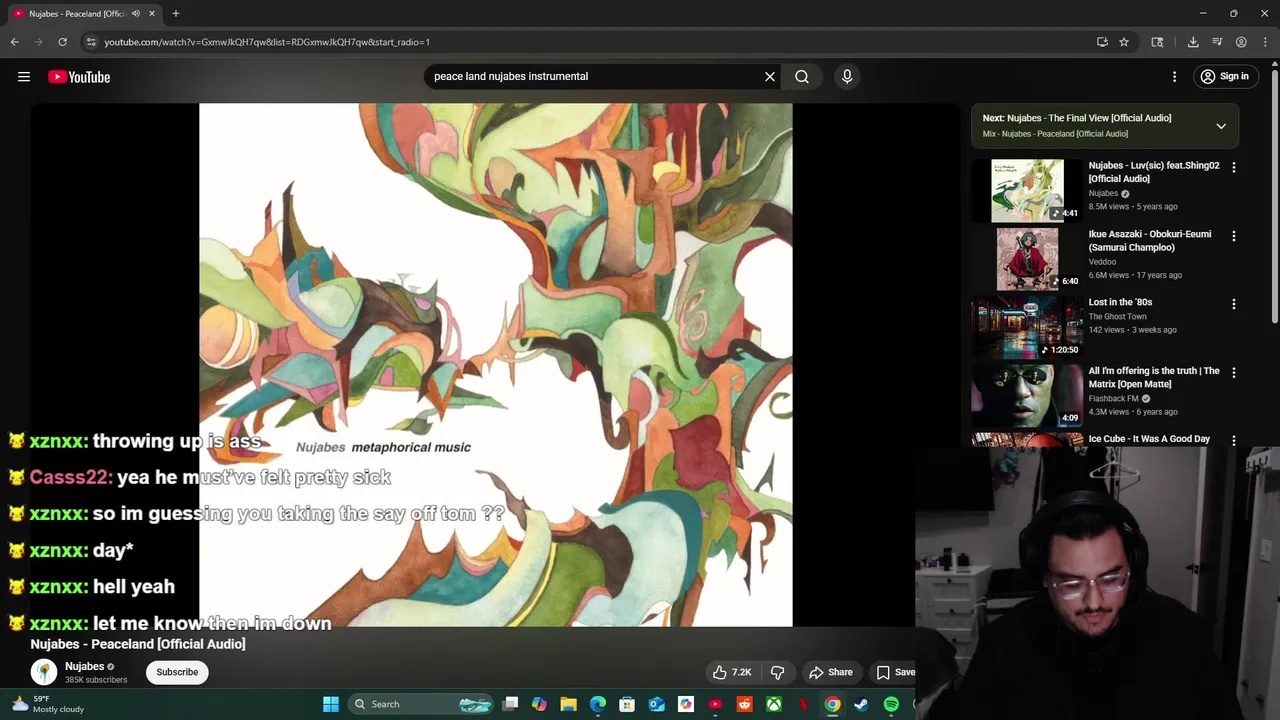Open Reddit app from the taskbar
1280x720 pixels.
745,704
